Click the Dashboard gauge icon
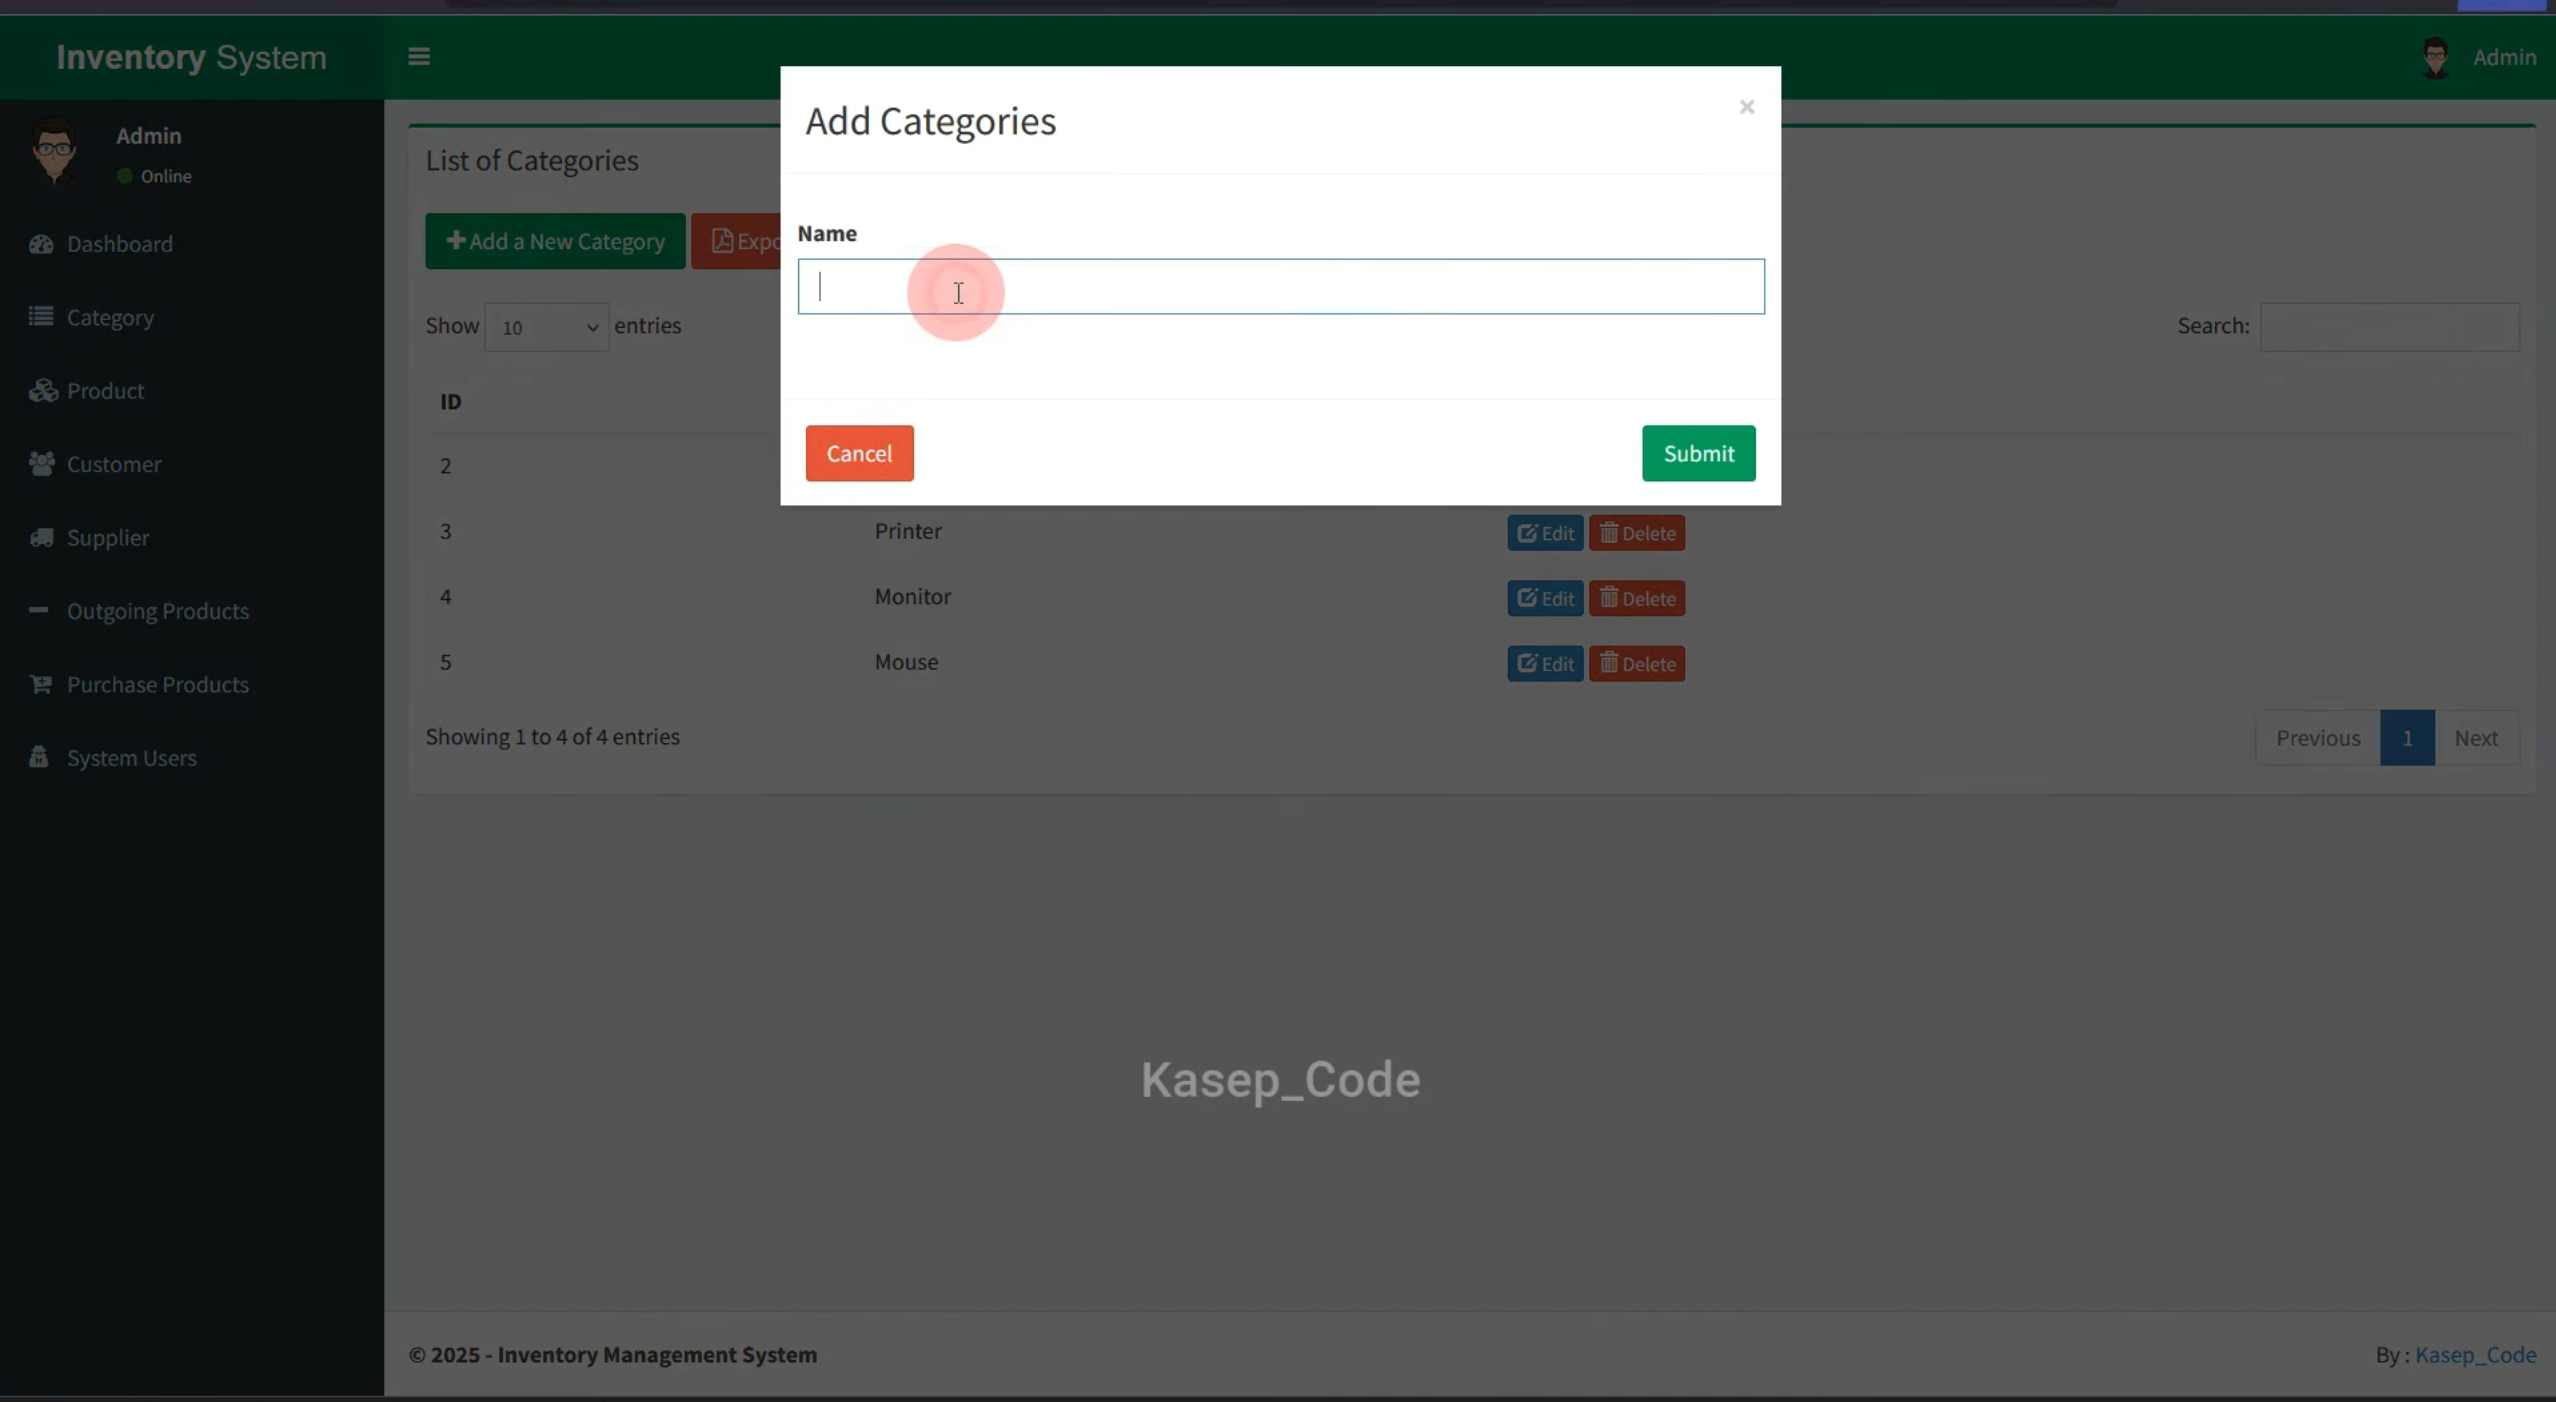Image resolution: width=2556 pixels, height=1402 pixels. (x=41, y=244)
